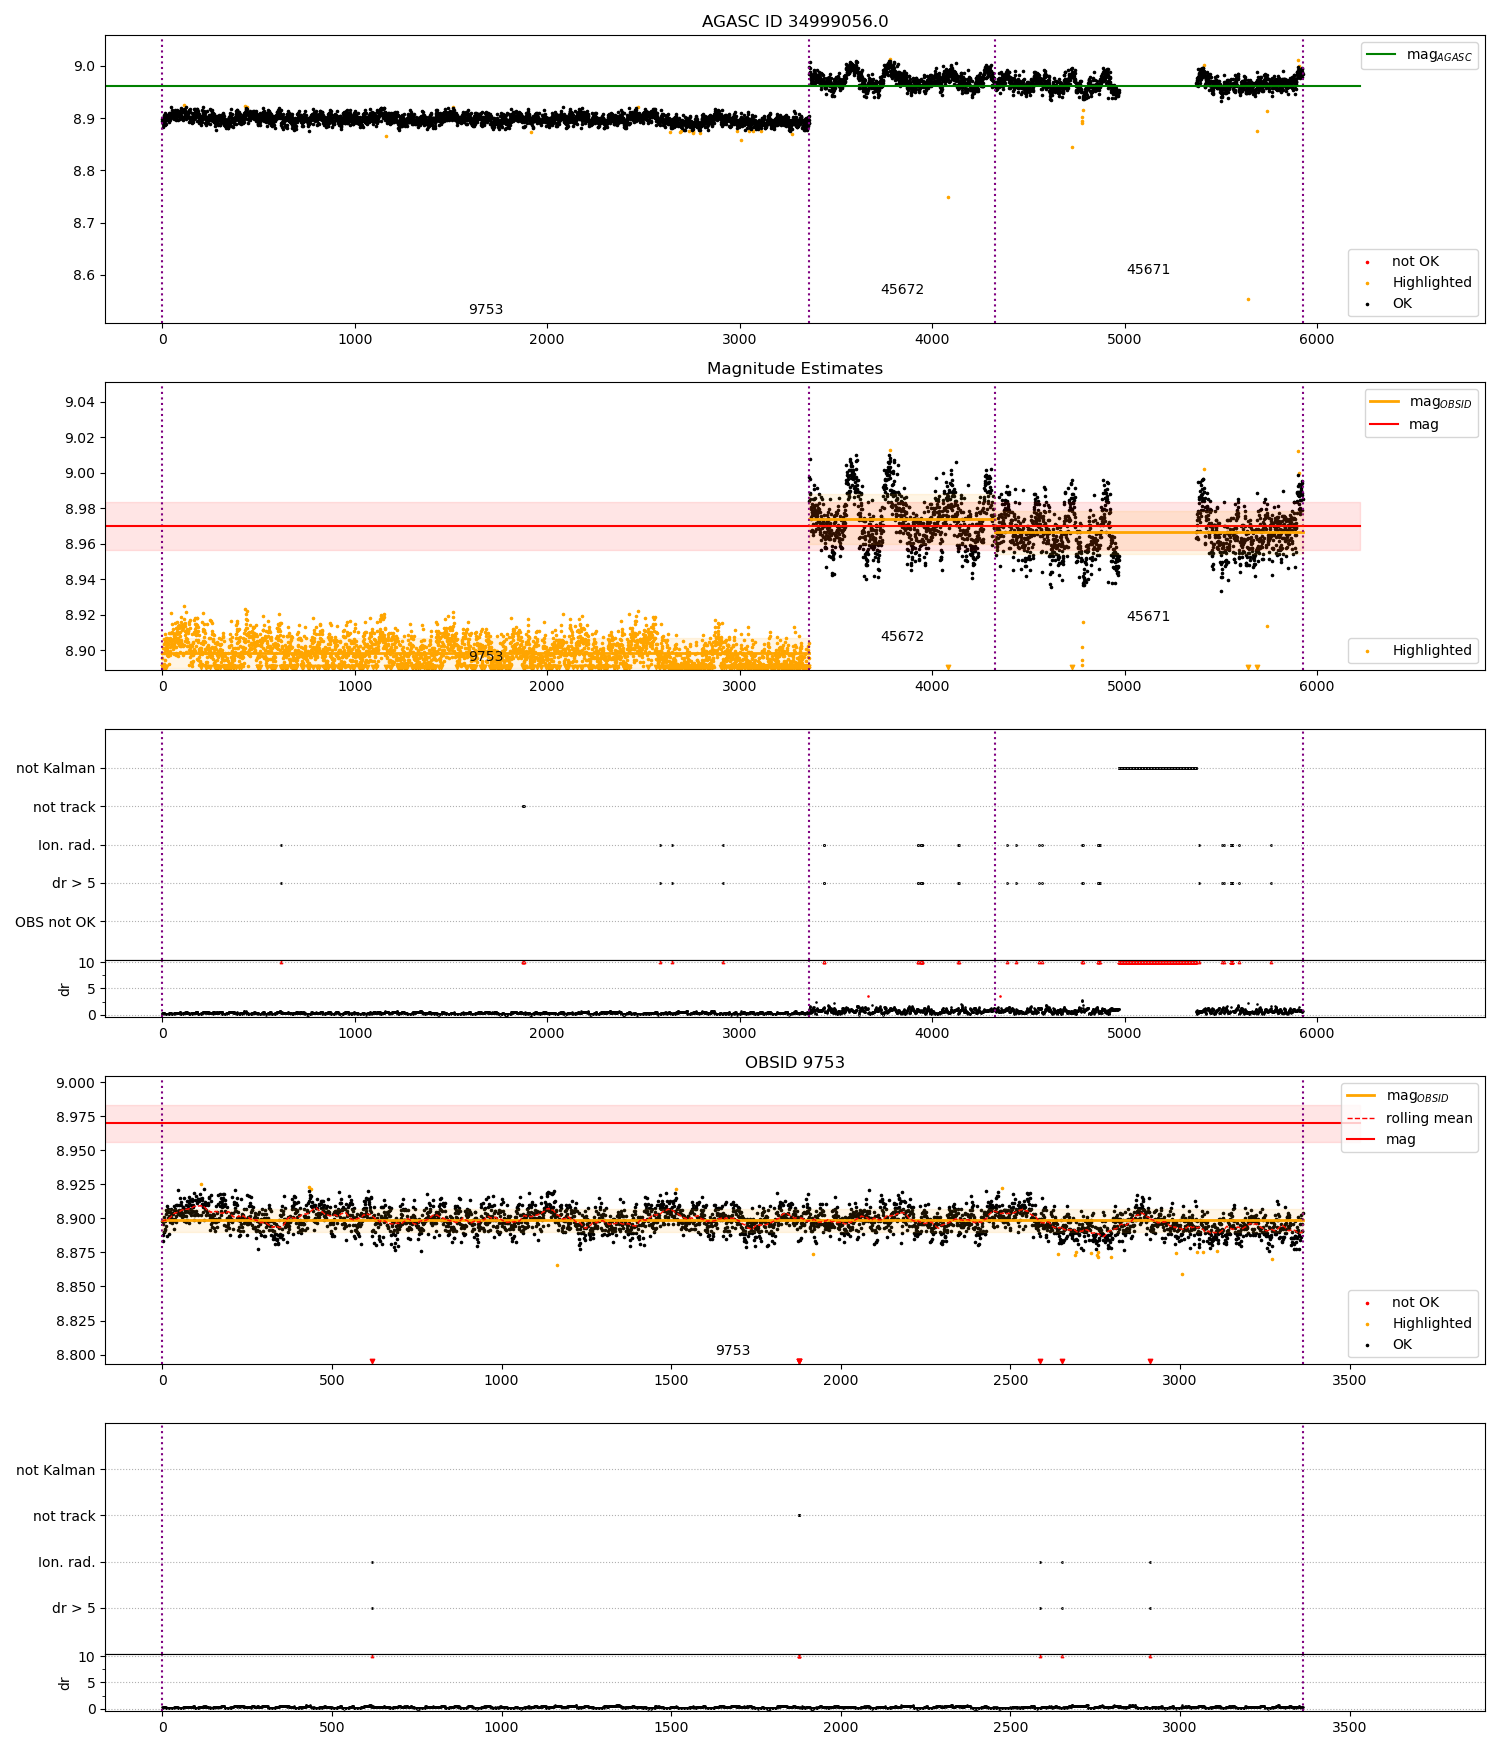Click the '45671' label in Magnitude Estimates panel

click(x=1148, y=616)
